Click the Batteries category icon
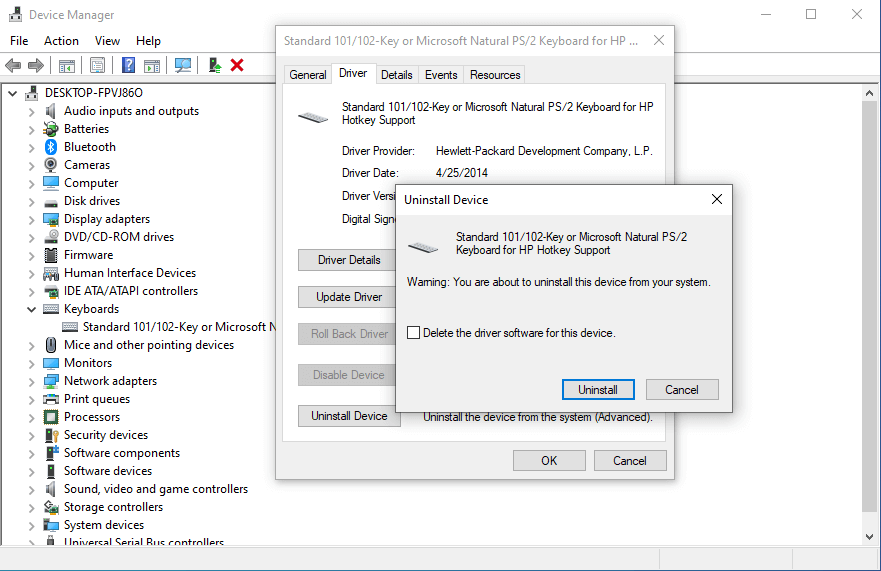 51,129
